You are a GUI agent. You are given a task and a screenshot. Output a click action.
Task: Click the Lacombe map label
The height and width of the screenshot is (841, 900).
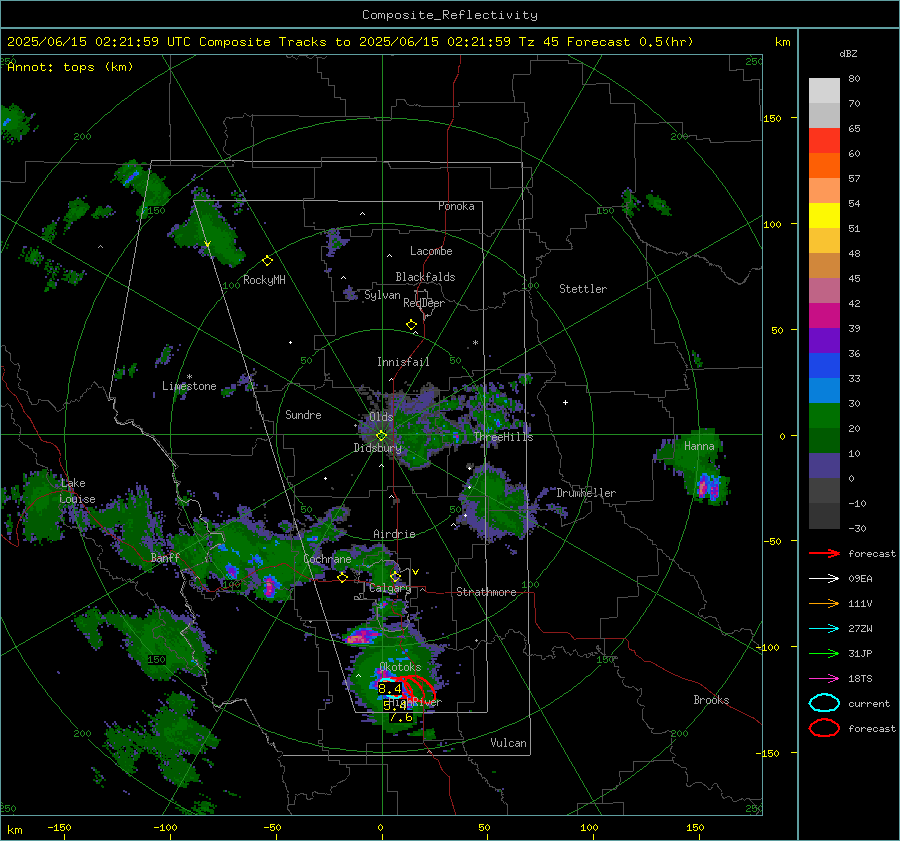click(x=431, y=251)
